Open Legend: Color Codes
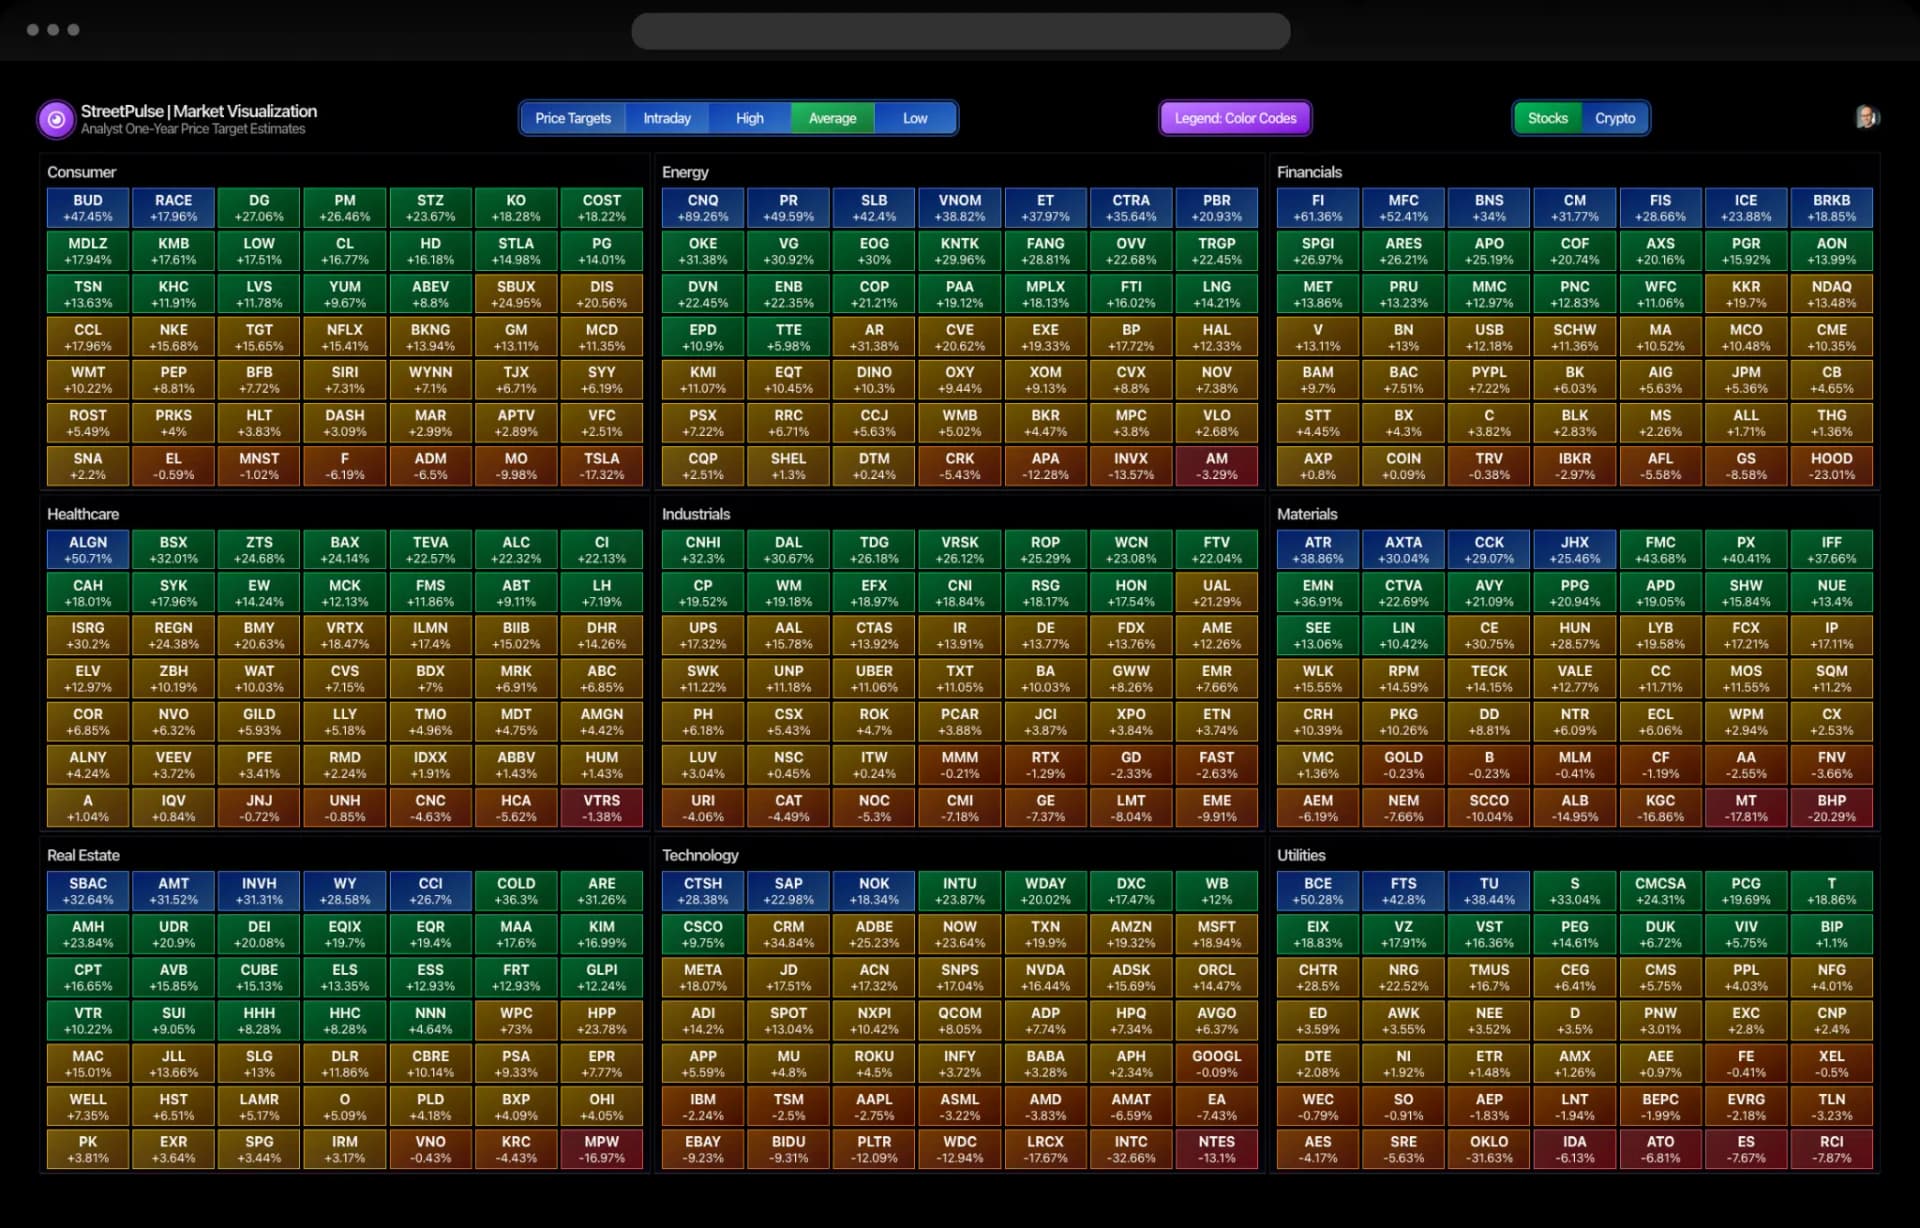 (x=1235, y=118)
